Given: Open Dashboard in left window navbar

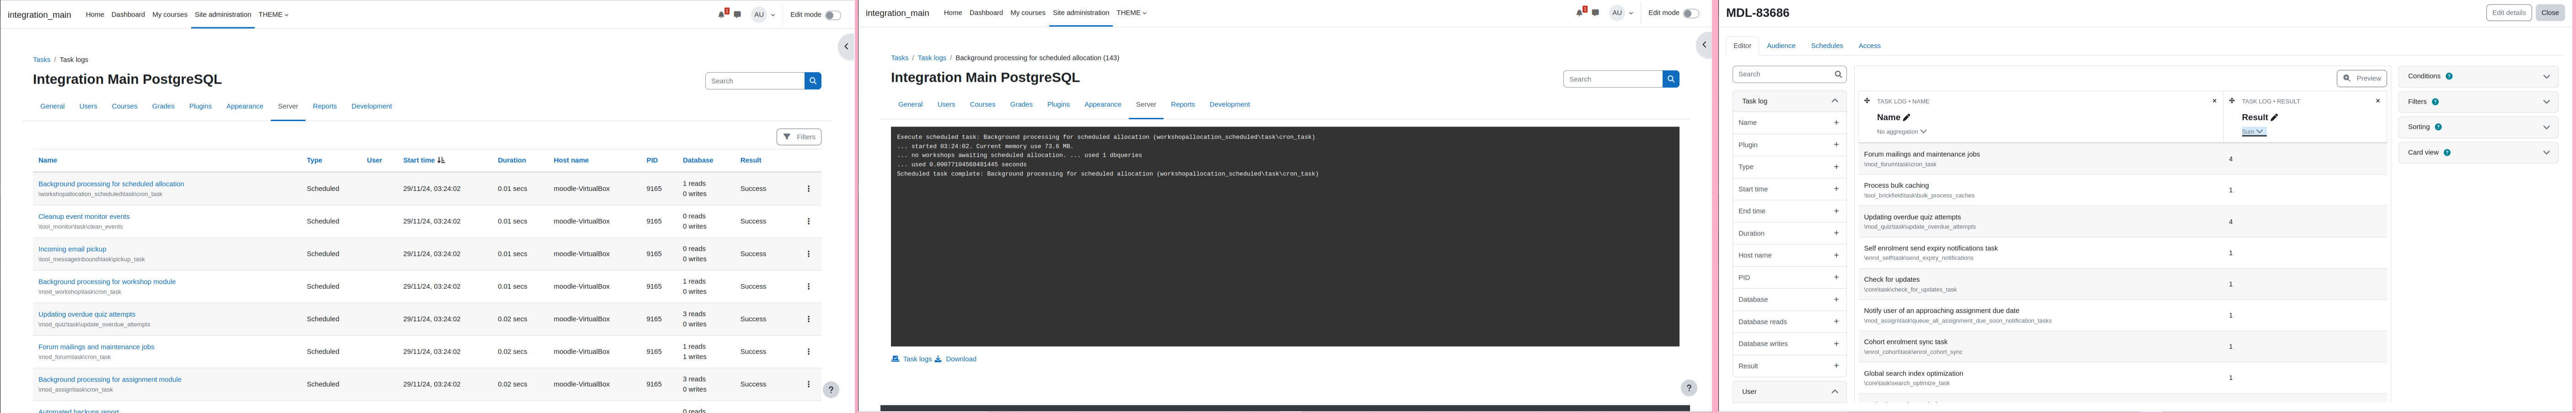Looking at the screenshot, I should click(x=128, y=15).
